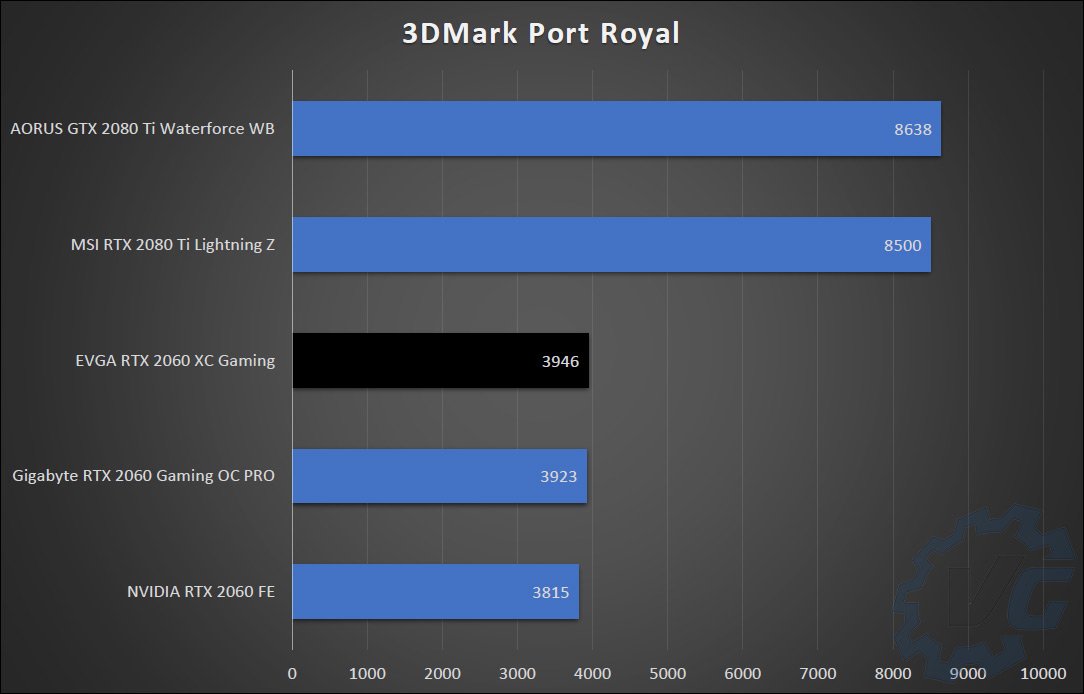Screen dimensions: 1084x694
Task: Click the 3923 value label
Action: (x=558, y=476)
